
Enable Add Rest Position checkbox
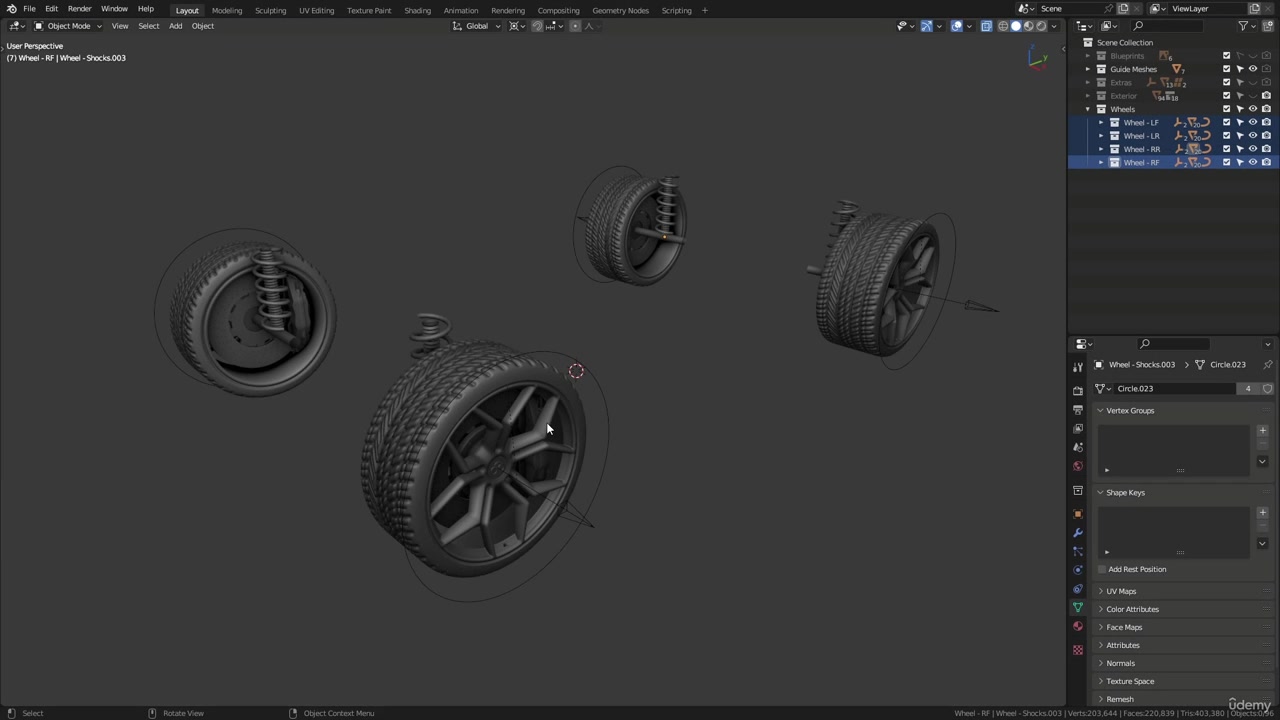click(x=1102, y=569)
